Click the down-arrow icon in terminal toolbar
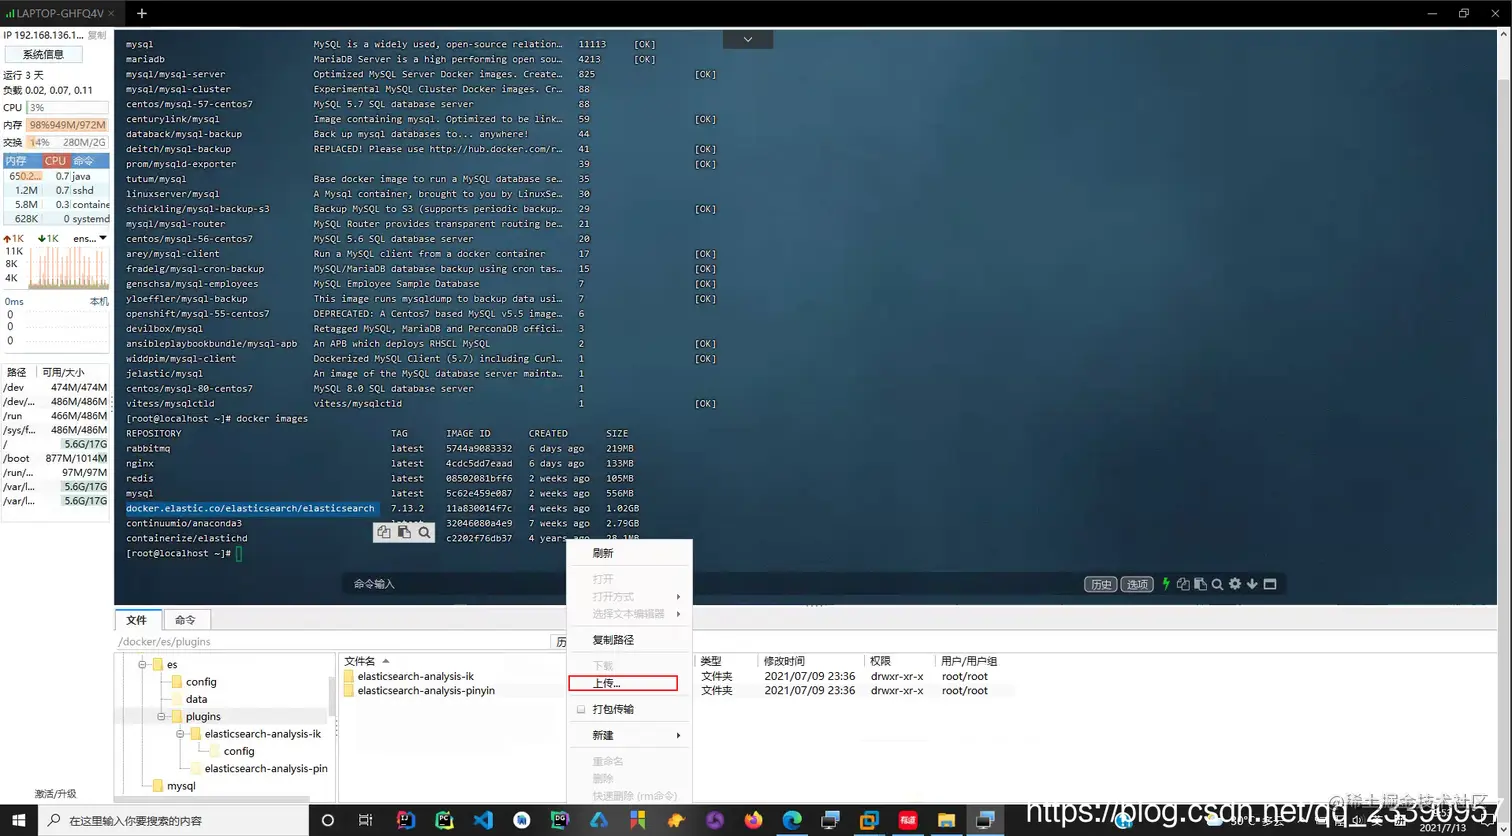 tap(1252, 584)
